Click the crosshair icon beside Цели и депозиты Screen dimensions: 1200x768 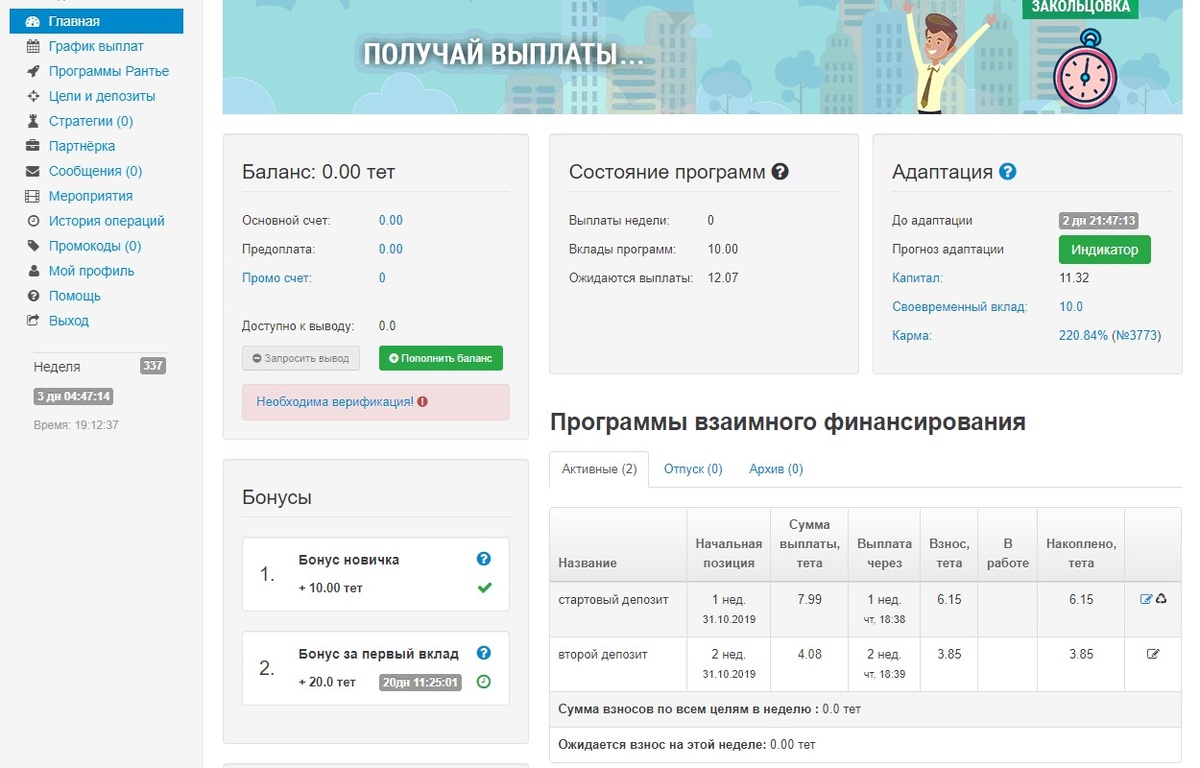[32, 96]
